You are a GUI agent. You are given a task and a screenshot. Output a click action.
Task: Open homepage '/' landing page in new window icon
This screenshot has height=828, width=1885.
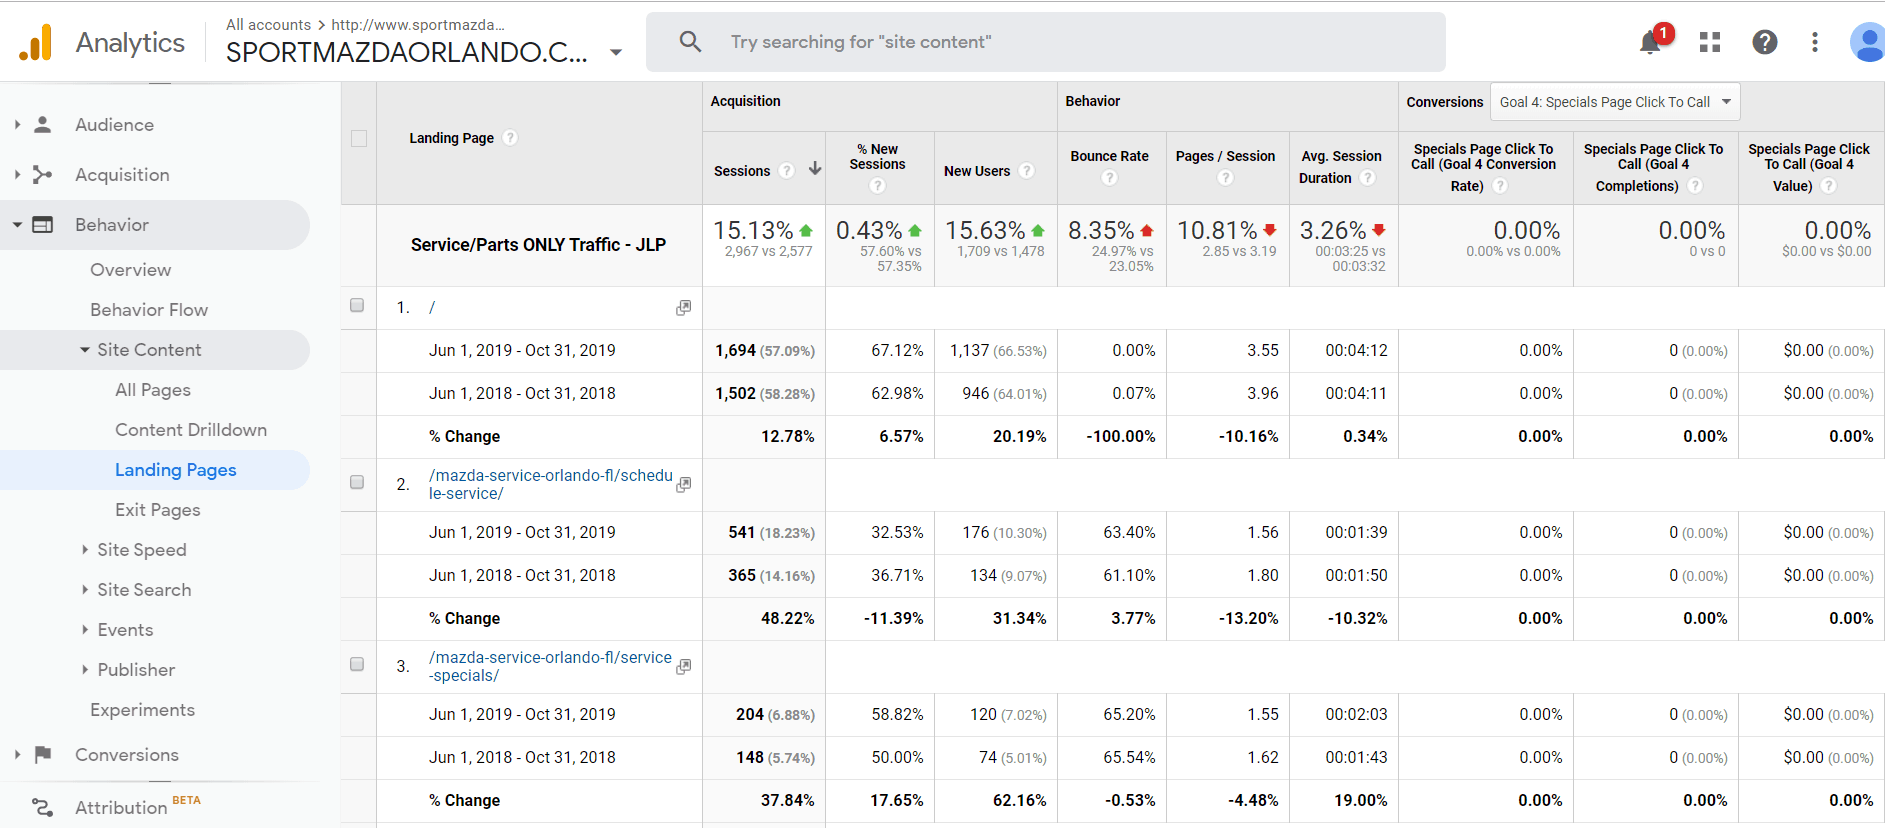(684, 308)
